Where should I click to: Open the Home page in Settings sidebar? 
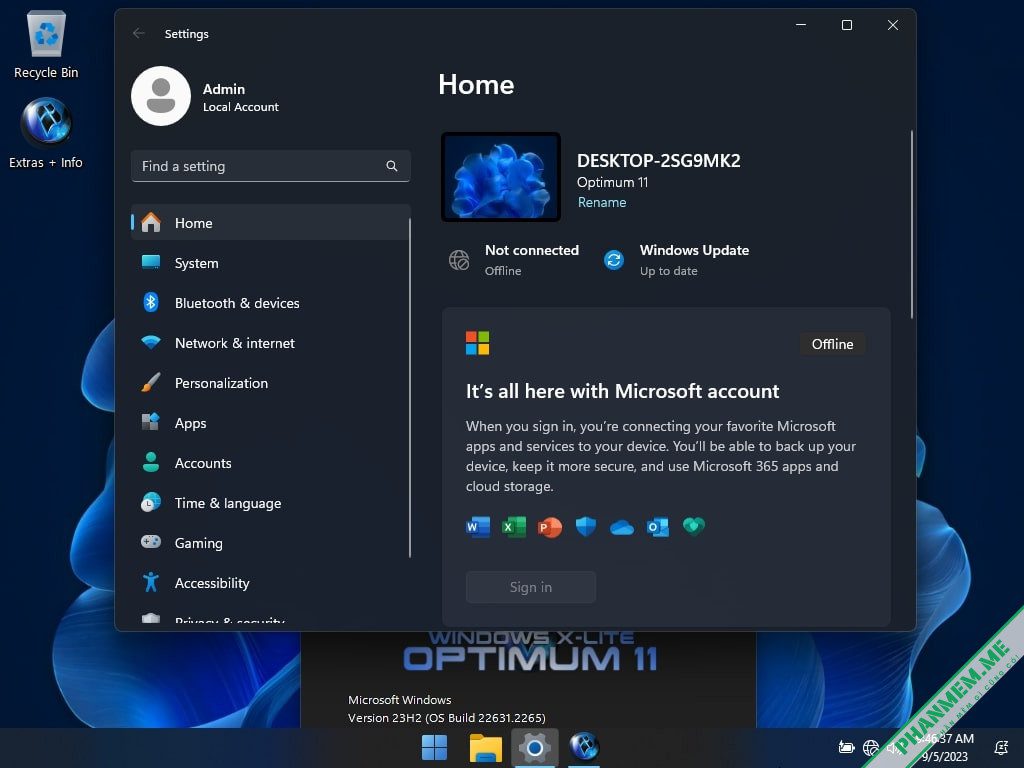coord(270,223)
